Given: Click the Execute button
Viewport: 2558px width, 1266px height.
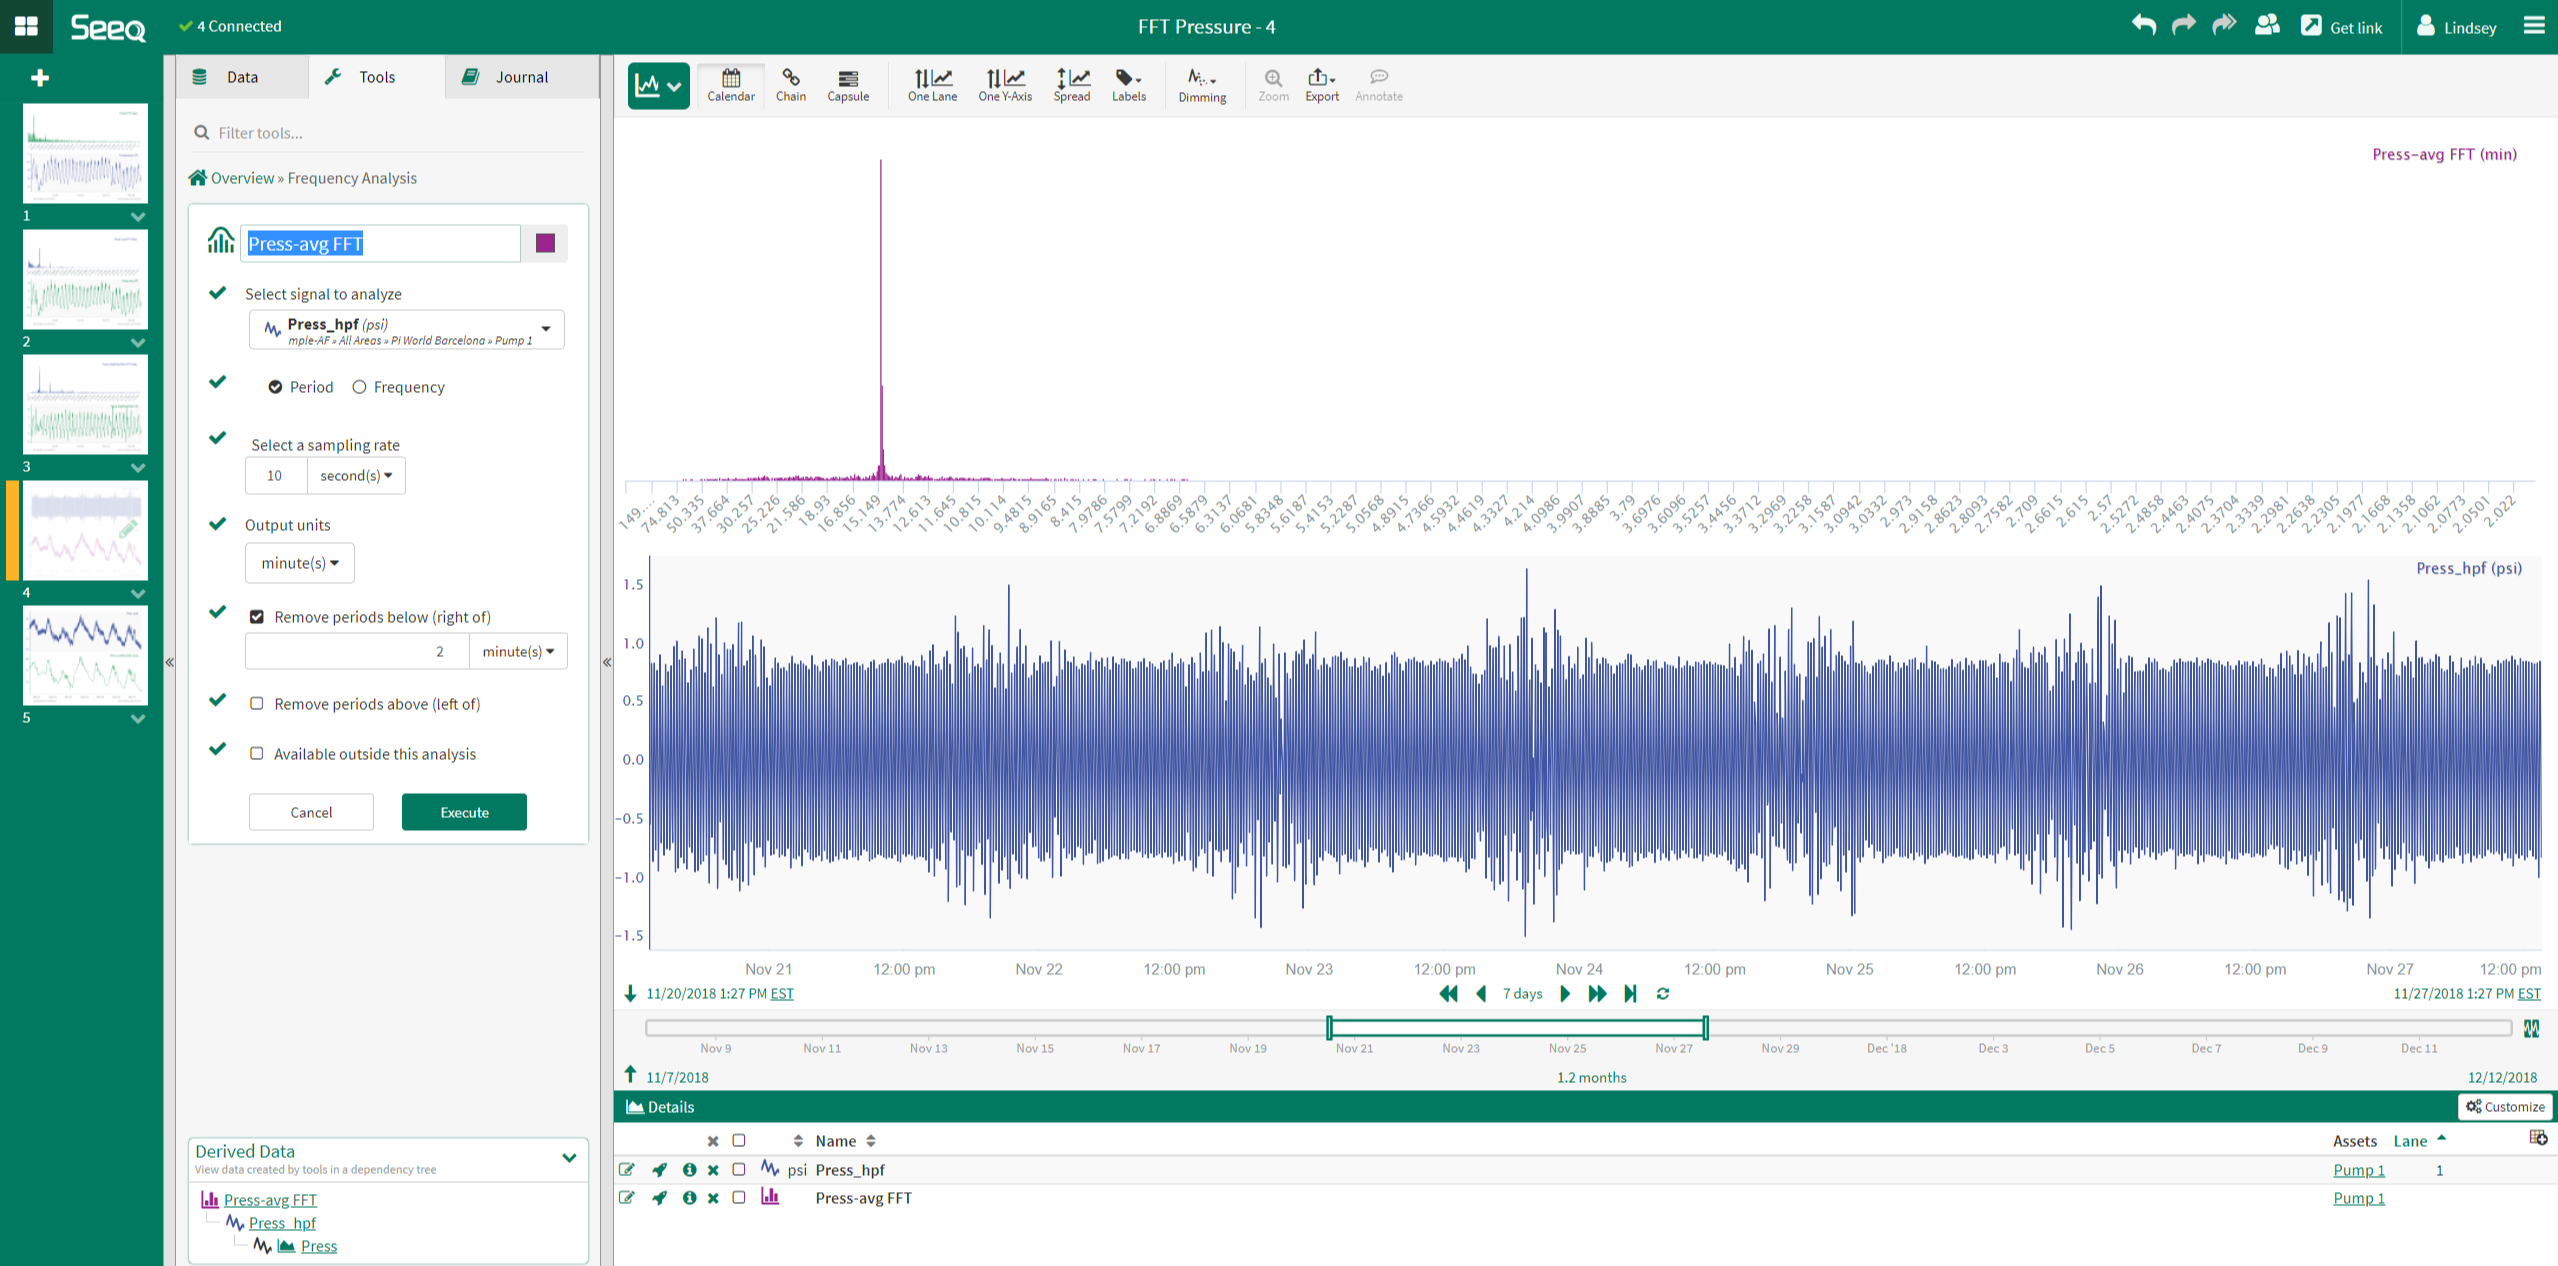Looking at the screenshot, I should point(464,812).
